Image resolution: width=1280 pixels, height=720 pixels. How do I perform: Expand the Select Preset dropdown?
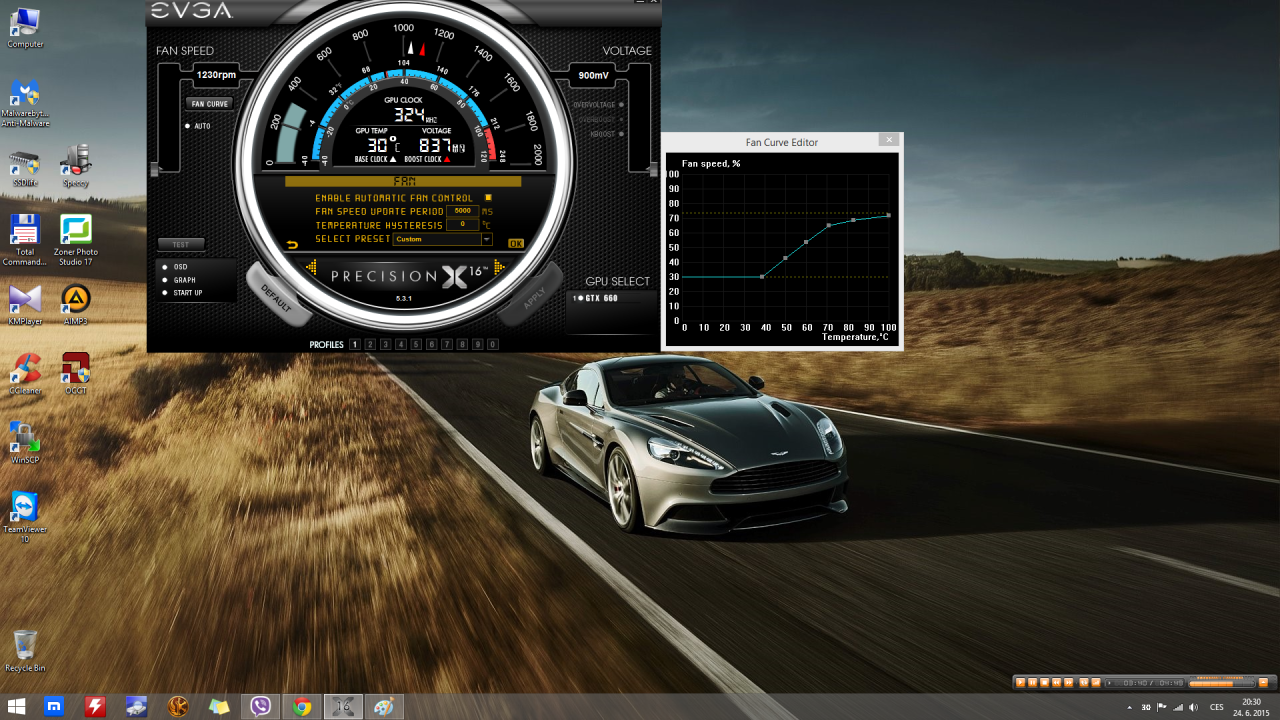point(487,239)
